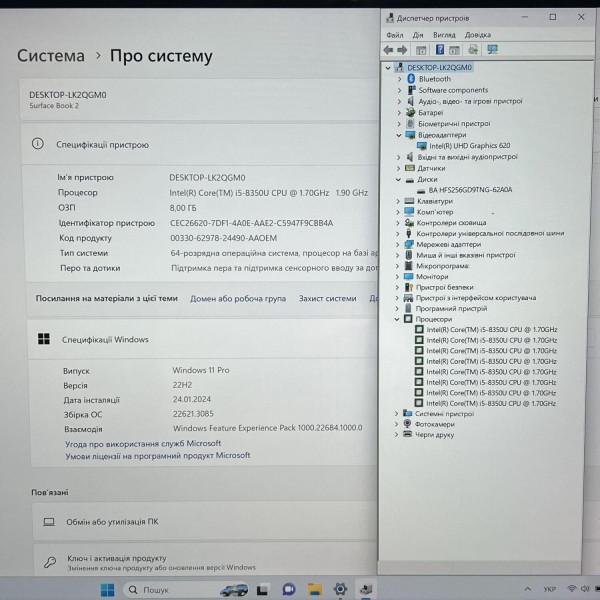Select the last i5-8350U processor entry

point(491,403)
